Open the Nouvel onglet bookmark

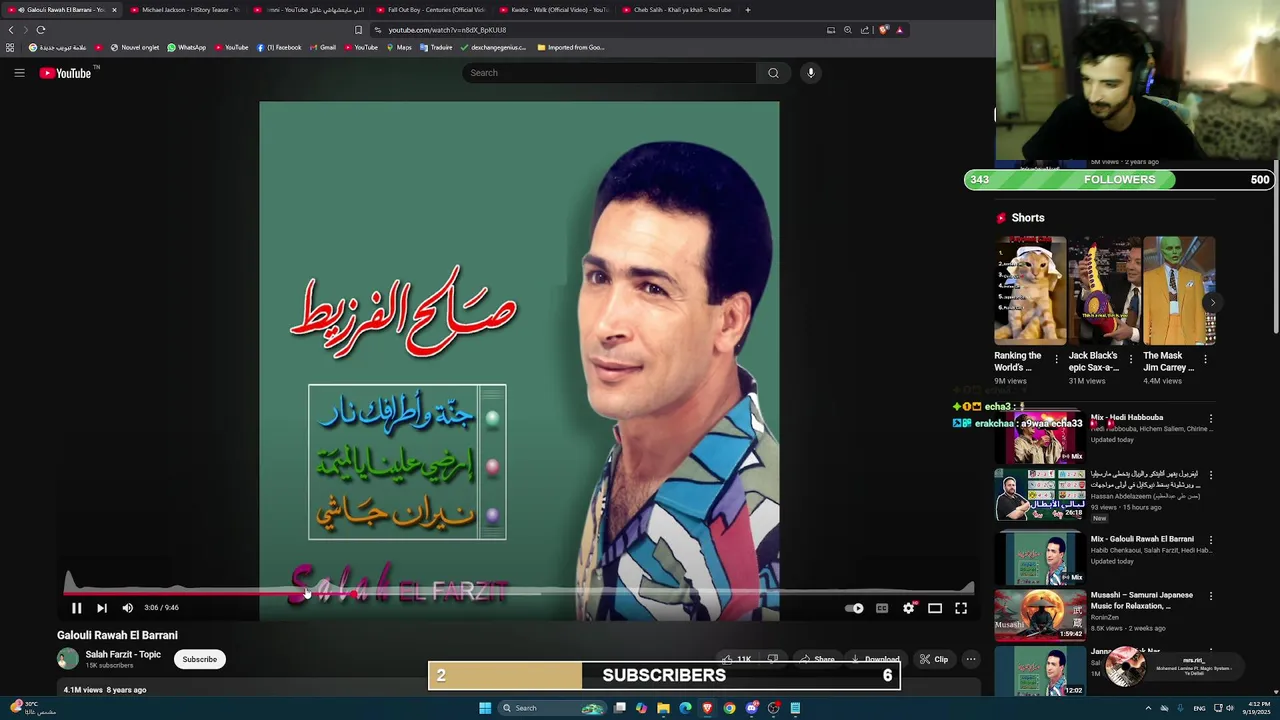(135, 47)
